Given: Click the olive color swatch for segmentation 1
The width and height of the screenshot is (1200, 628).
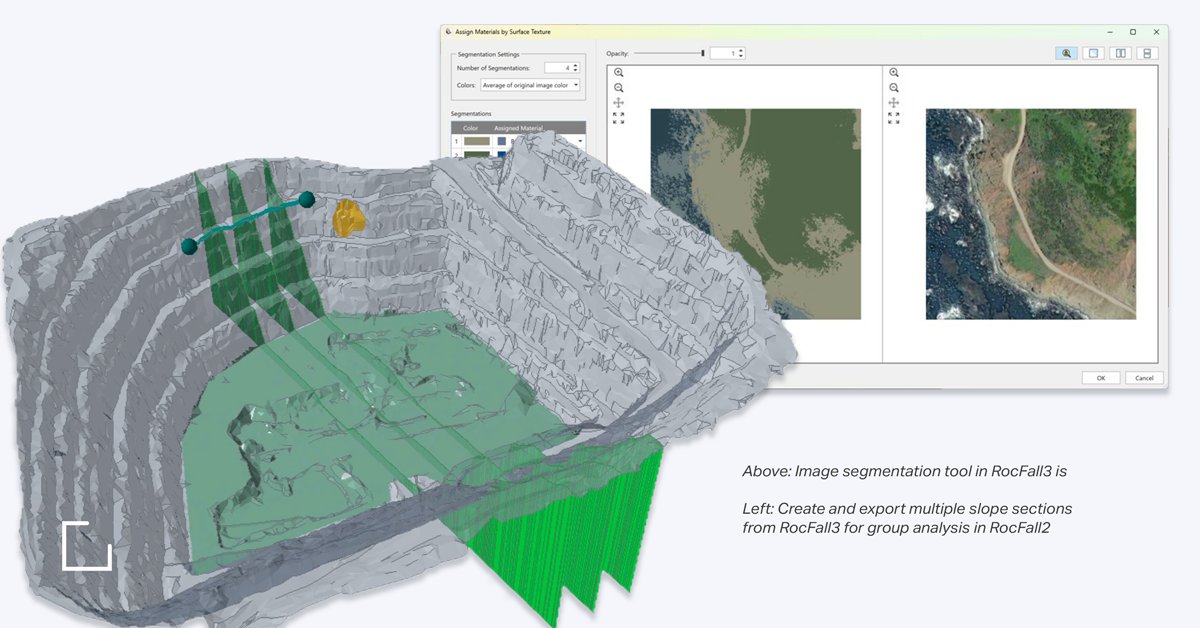Looking at the screenshot, I should click(x=475, y=140).
